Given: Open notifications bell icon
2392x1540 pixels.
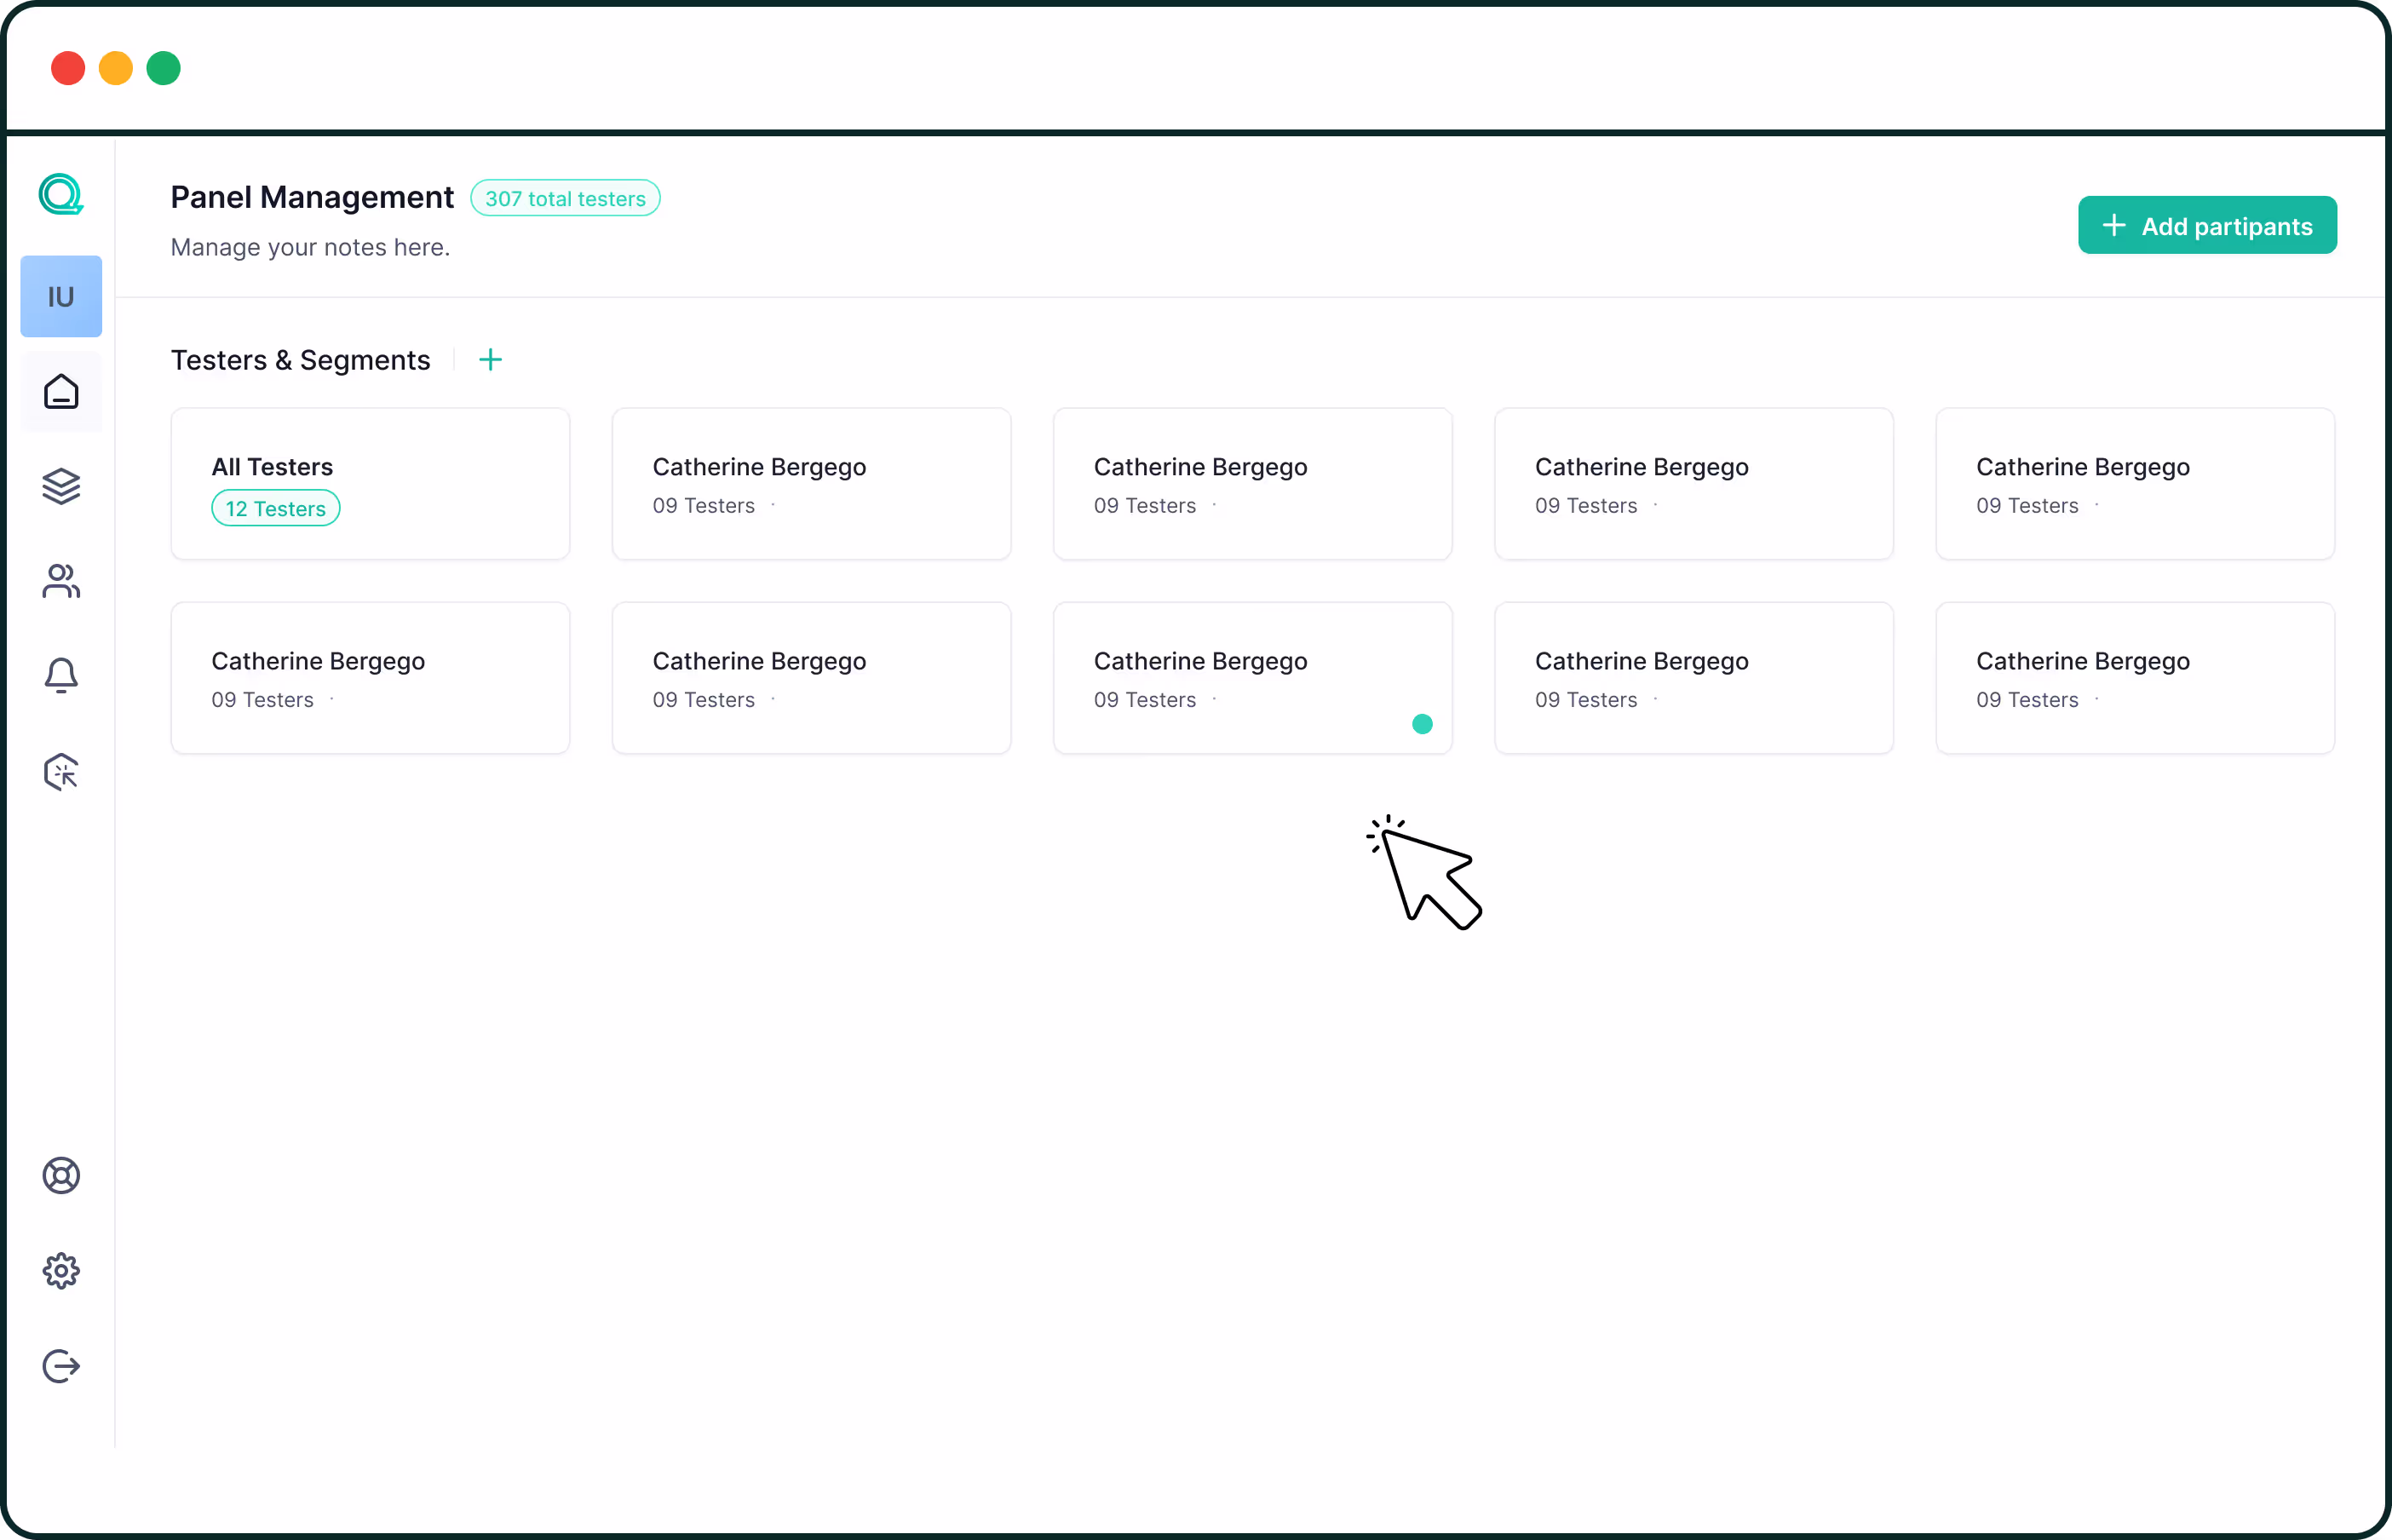Looking at the screenshot, I should tap(61, 676).
